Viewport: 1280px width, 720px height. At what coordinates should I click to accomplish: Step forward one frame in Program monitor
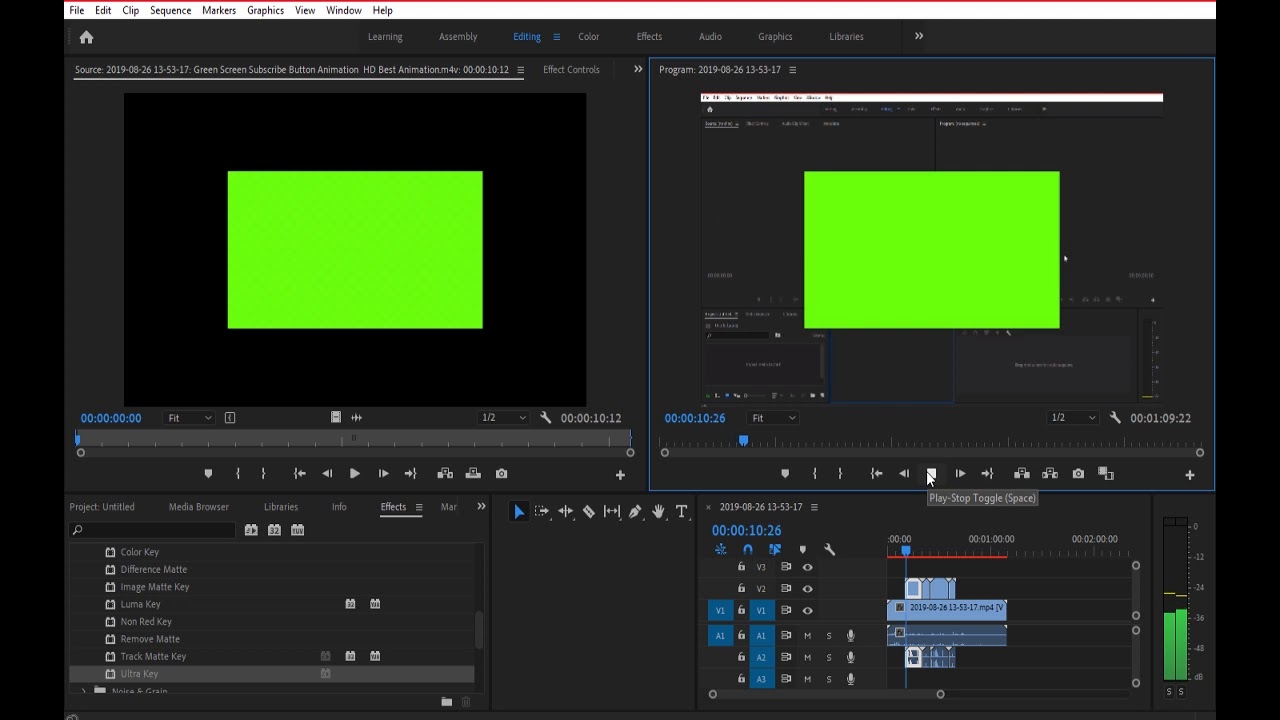[x=960, y=473]
